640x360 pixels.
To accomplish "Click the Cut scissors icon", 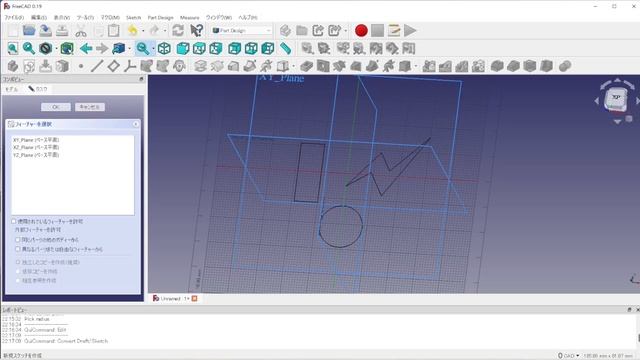I will coord(81,31).
